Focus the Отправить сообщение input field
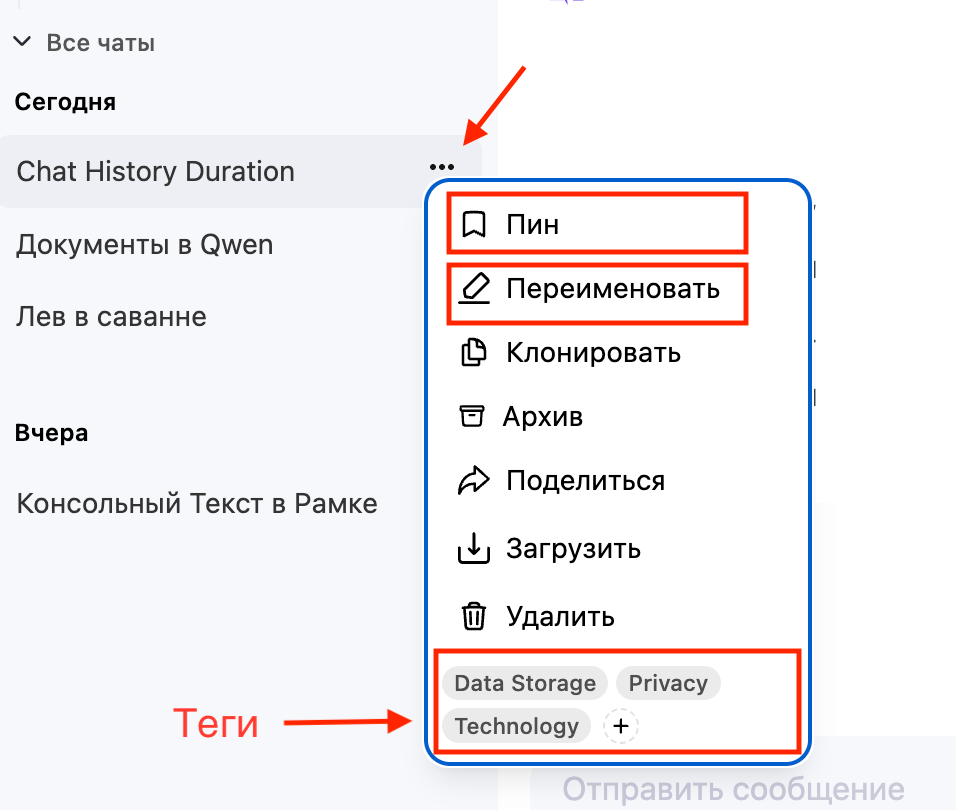The image size is (956, 810). pyautogui.click(x=733, y=788)
